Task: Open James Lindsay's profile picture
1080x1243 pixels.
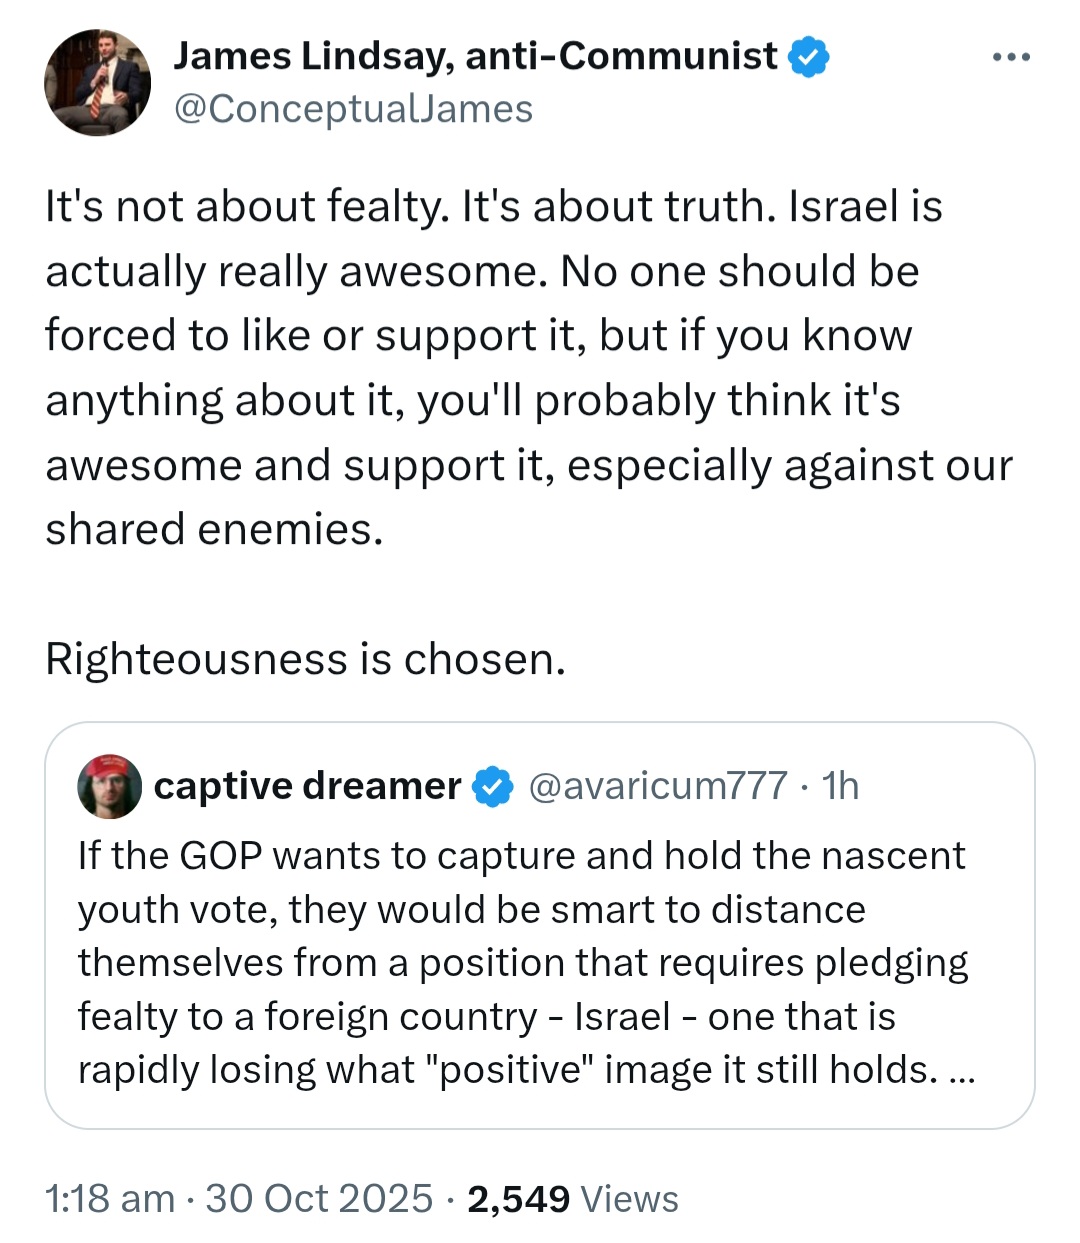Action: pyautogui.click(x=98, y=82)
